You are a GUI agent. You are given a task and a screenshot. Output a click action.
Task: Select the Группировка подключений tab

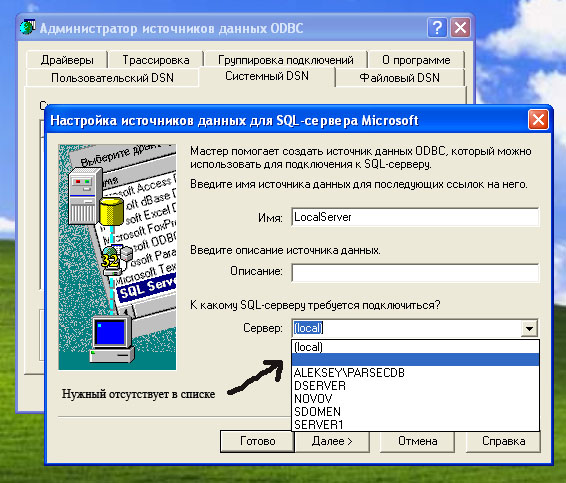tap(286, 60)
